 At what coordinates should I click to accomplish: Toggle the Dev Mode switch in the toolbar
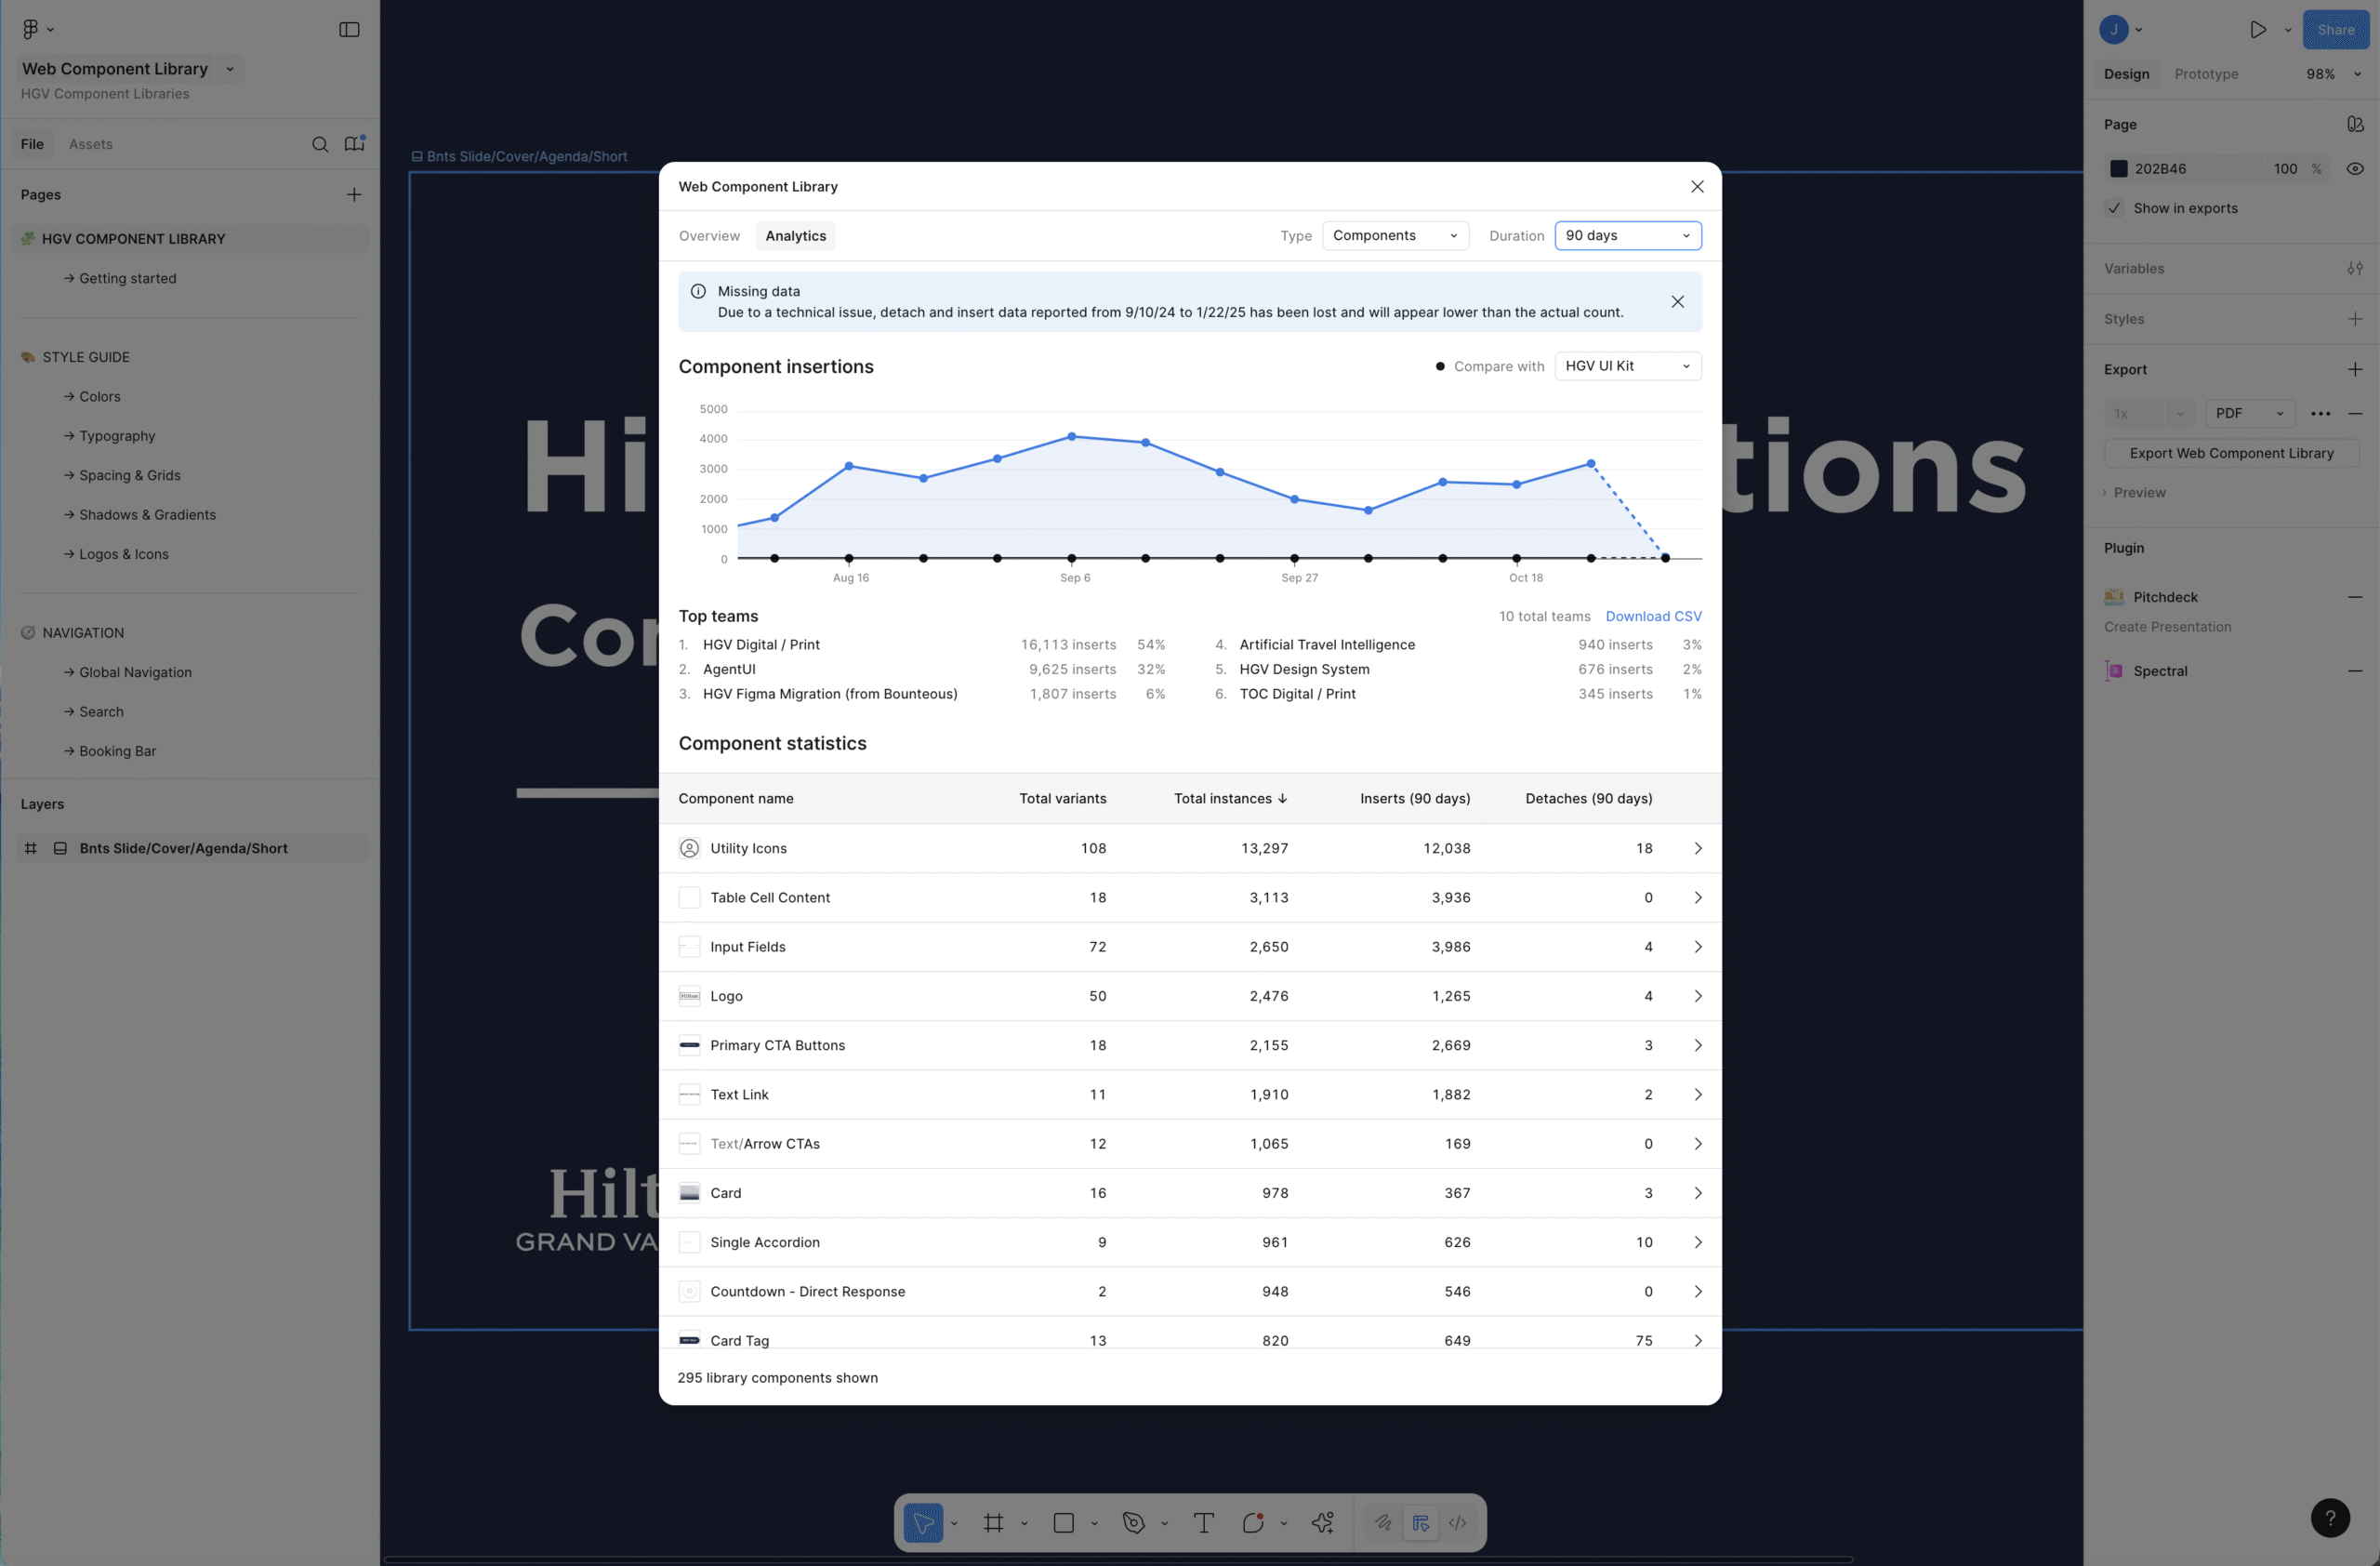click(x=1420, y=1522)
